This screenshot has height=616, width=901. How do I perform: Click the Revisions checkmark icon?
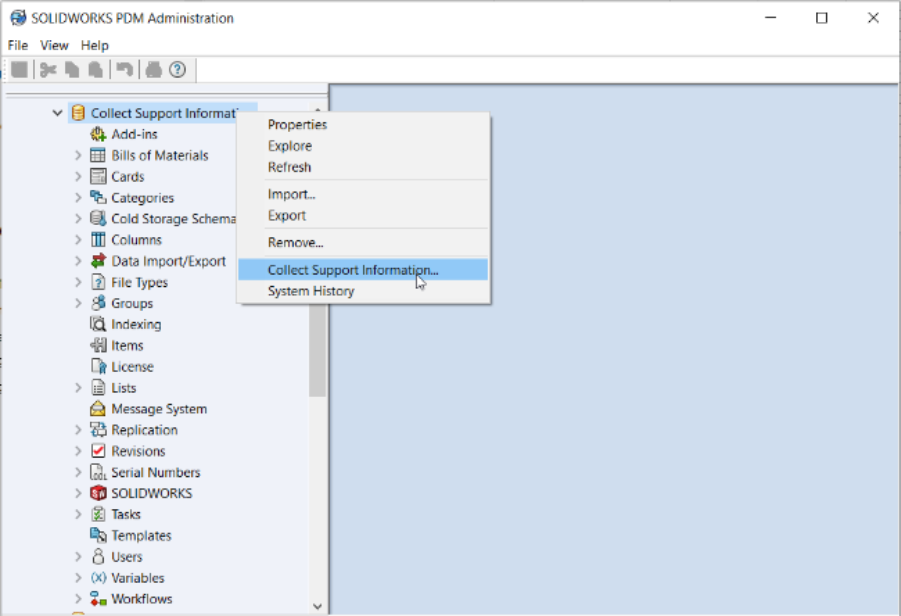pyautogui.click(x=98, y=451)
